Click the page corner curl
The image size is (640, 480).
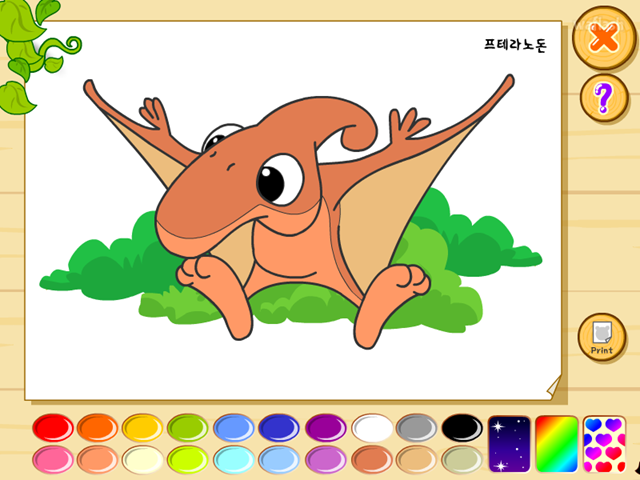point(553,387)
